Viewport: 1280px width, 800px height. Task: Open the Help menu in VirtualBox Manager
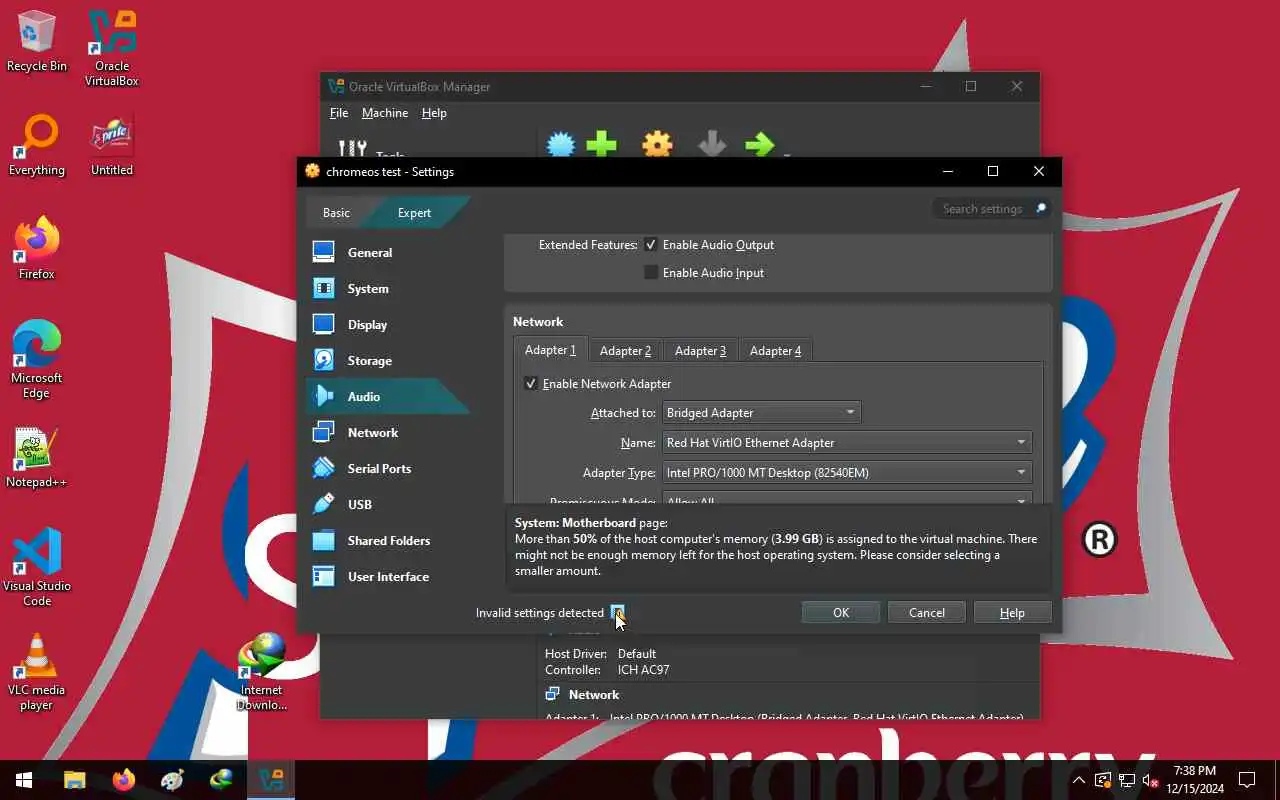(x=434, y=113)
